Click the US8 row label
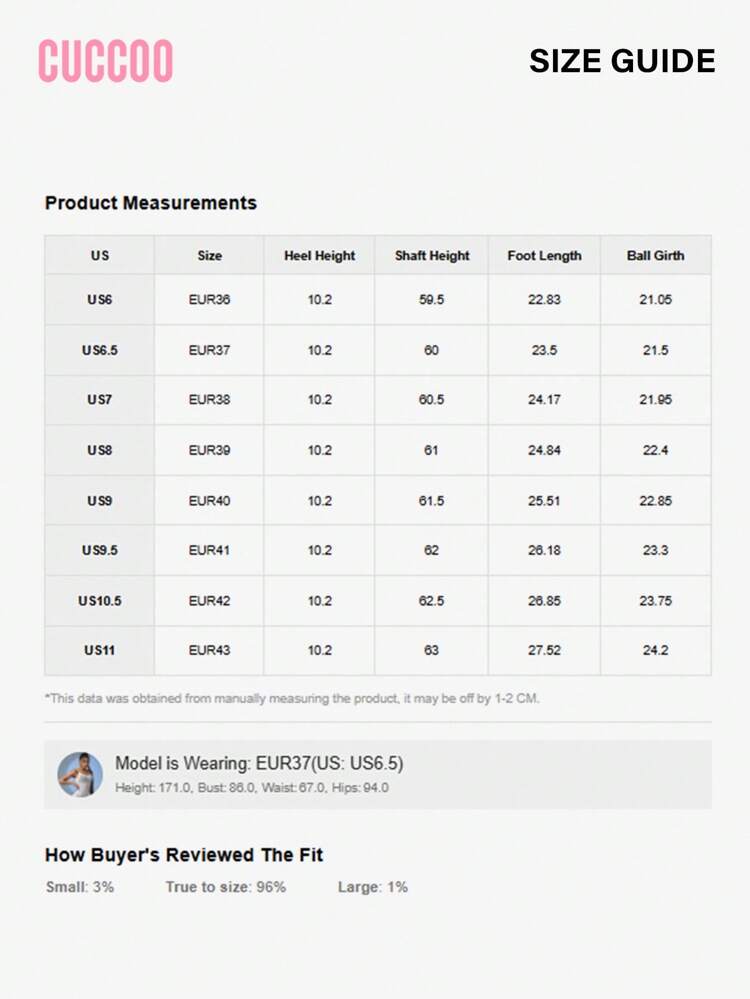 [99, 450]
